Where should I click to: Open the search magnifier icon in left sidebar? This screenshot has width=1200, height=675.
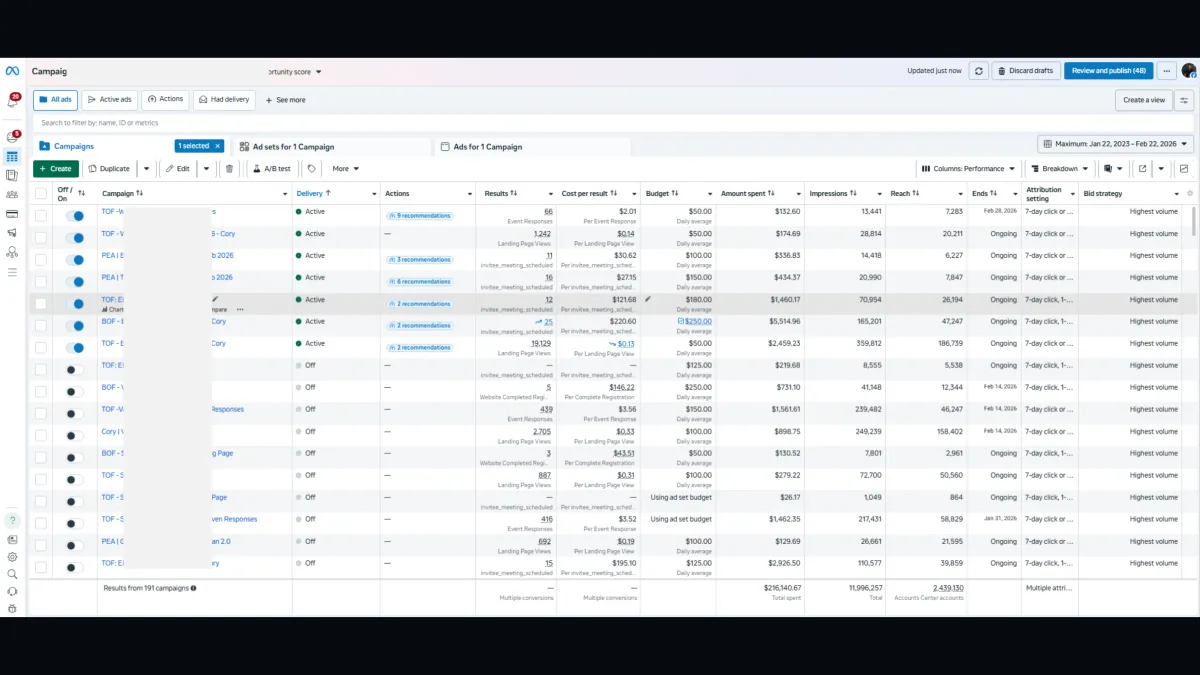(12, 574)
